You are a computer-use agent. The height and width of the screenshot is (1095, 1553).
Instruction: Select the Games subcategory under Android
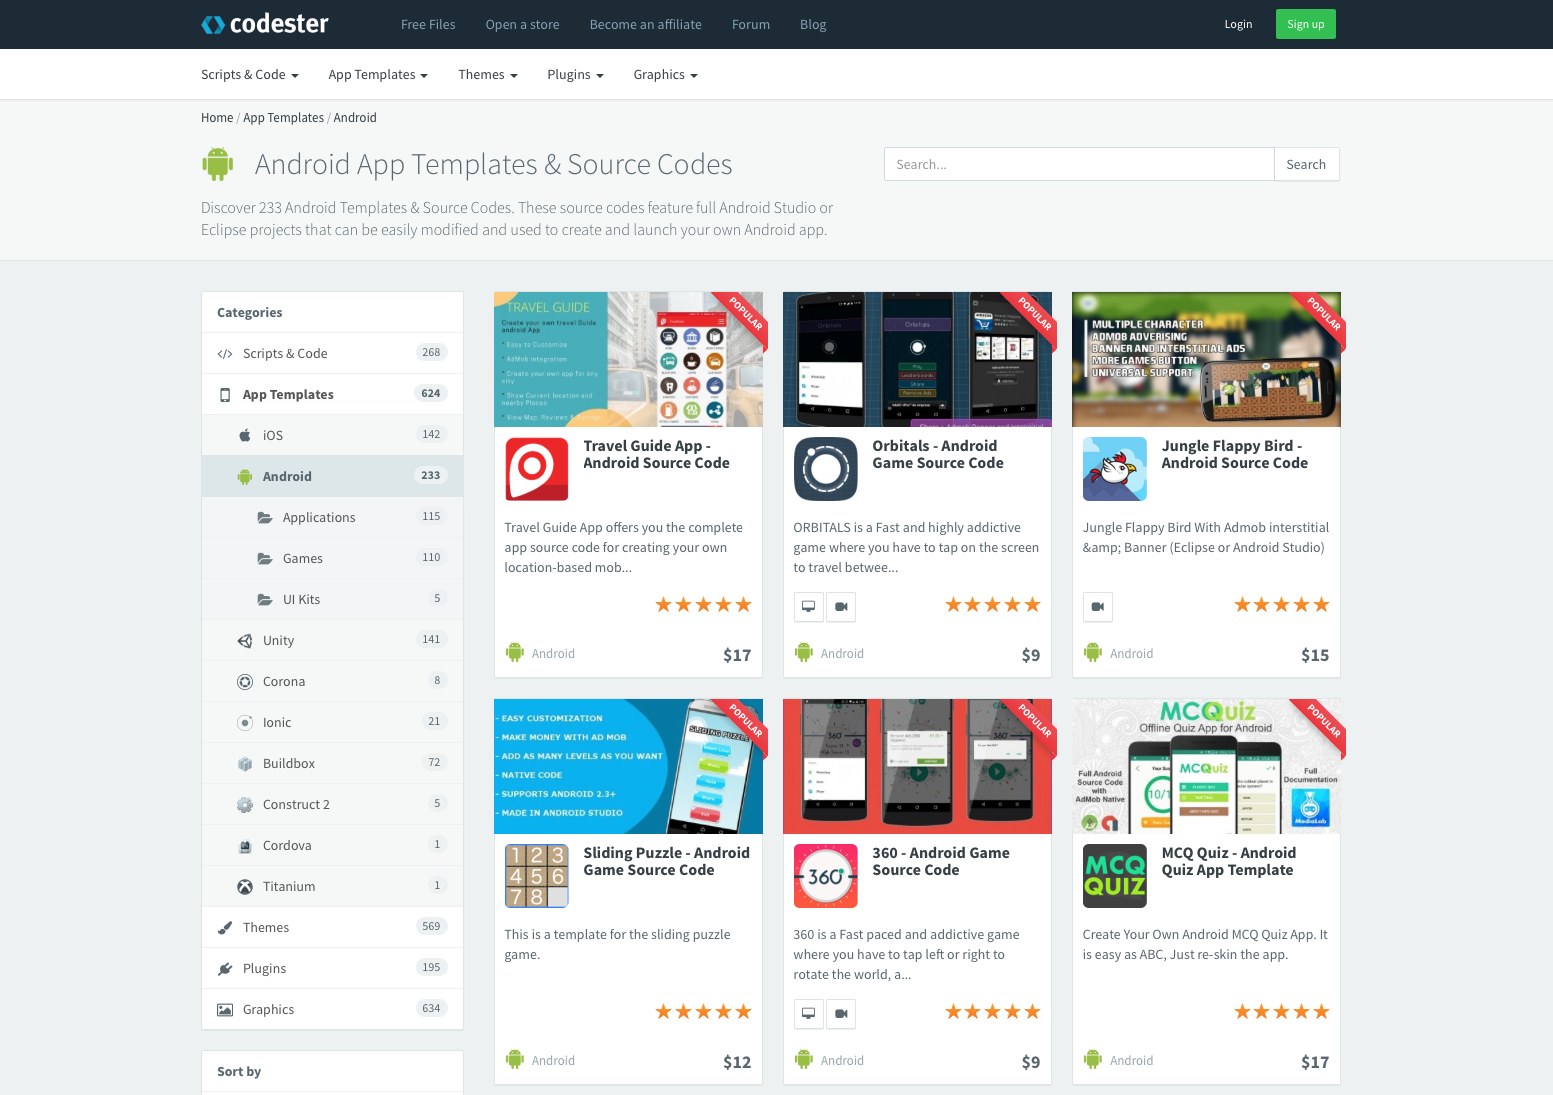click(302, 559)
